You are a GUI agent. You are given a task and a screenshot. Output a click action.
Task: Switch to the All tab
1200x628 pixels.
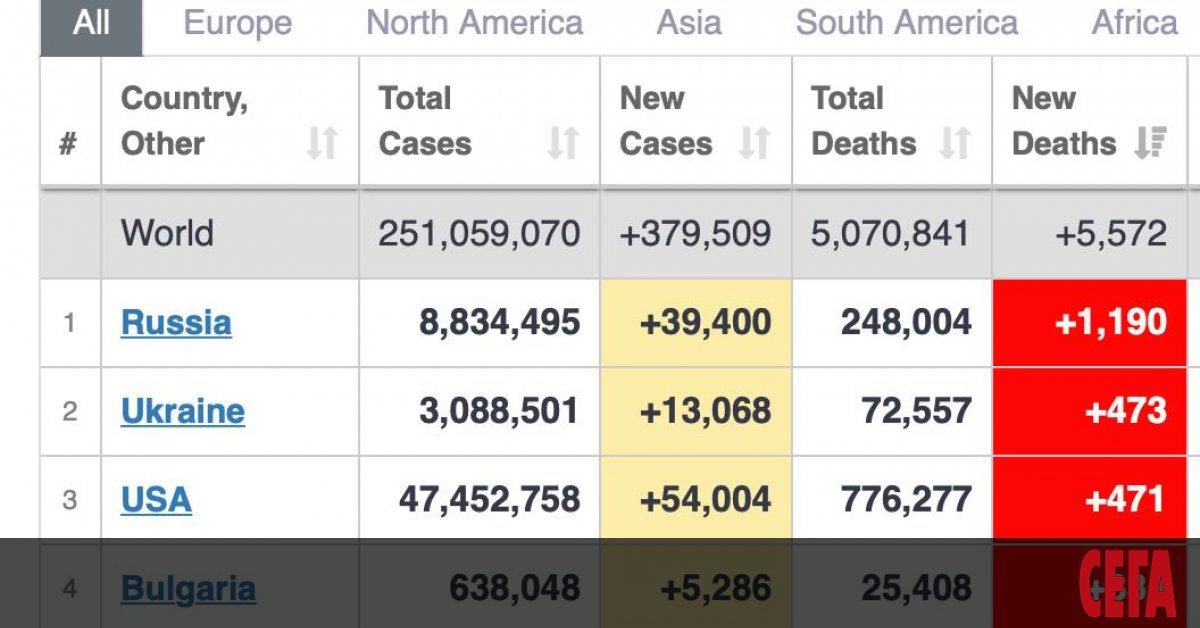91,23
